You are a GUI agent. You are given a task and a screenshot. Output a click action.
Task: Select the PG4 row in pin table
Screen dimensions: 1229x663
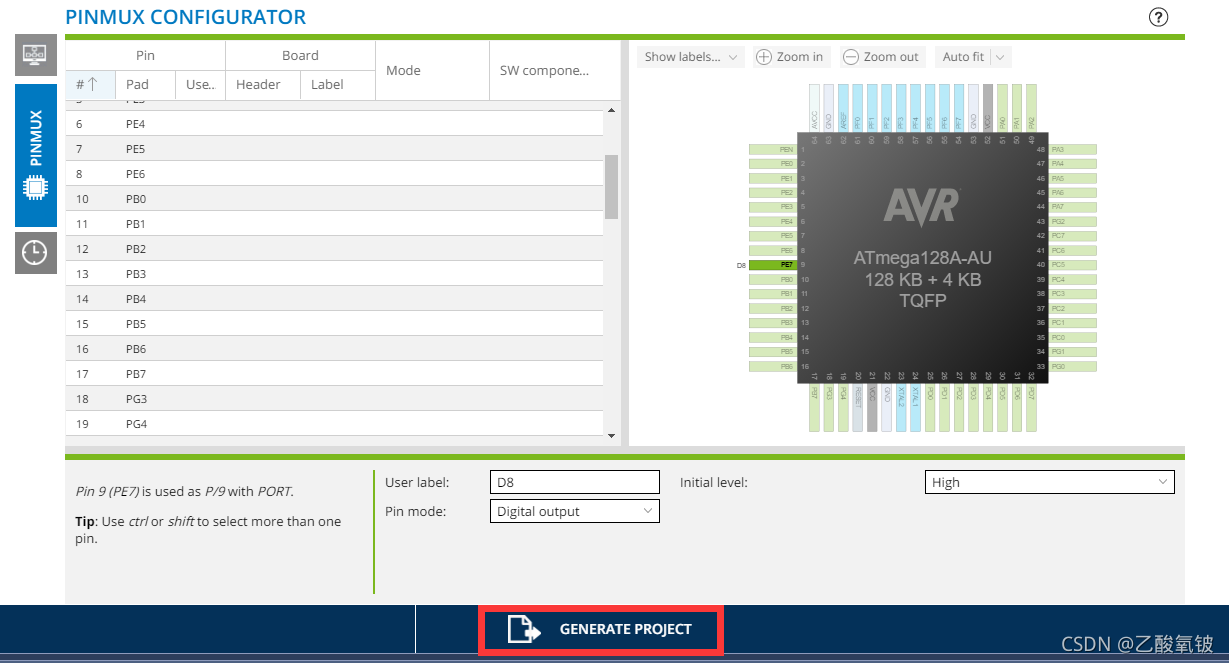coord(334,424)
